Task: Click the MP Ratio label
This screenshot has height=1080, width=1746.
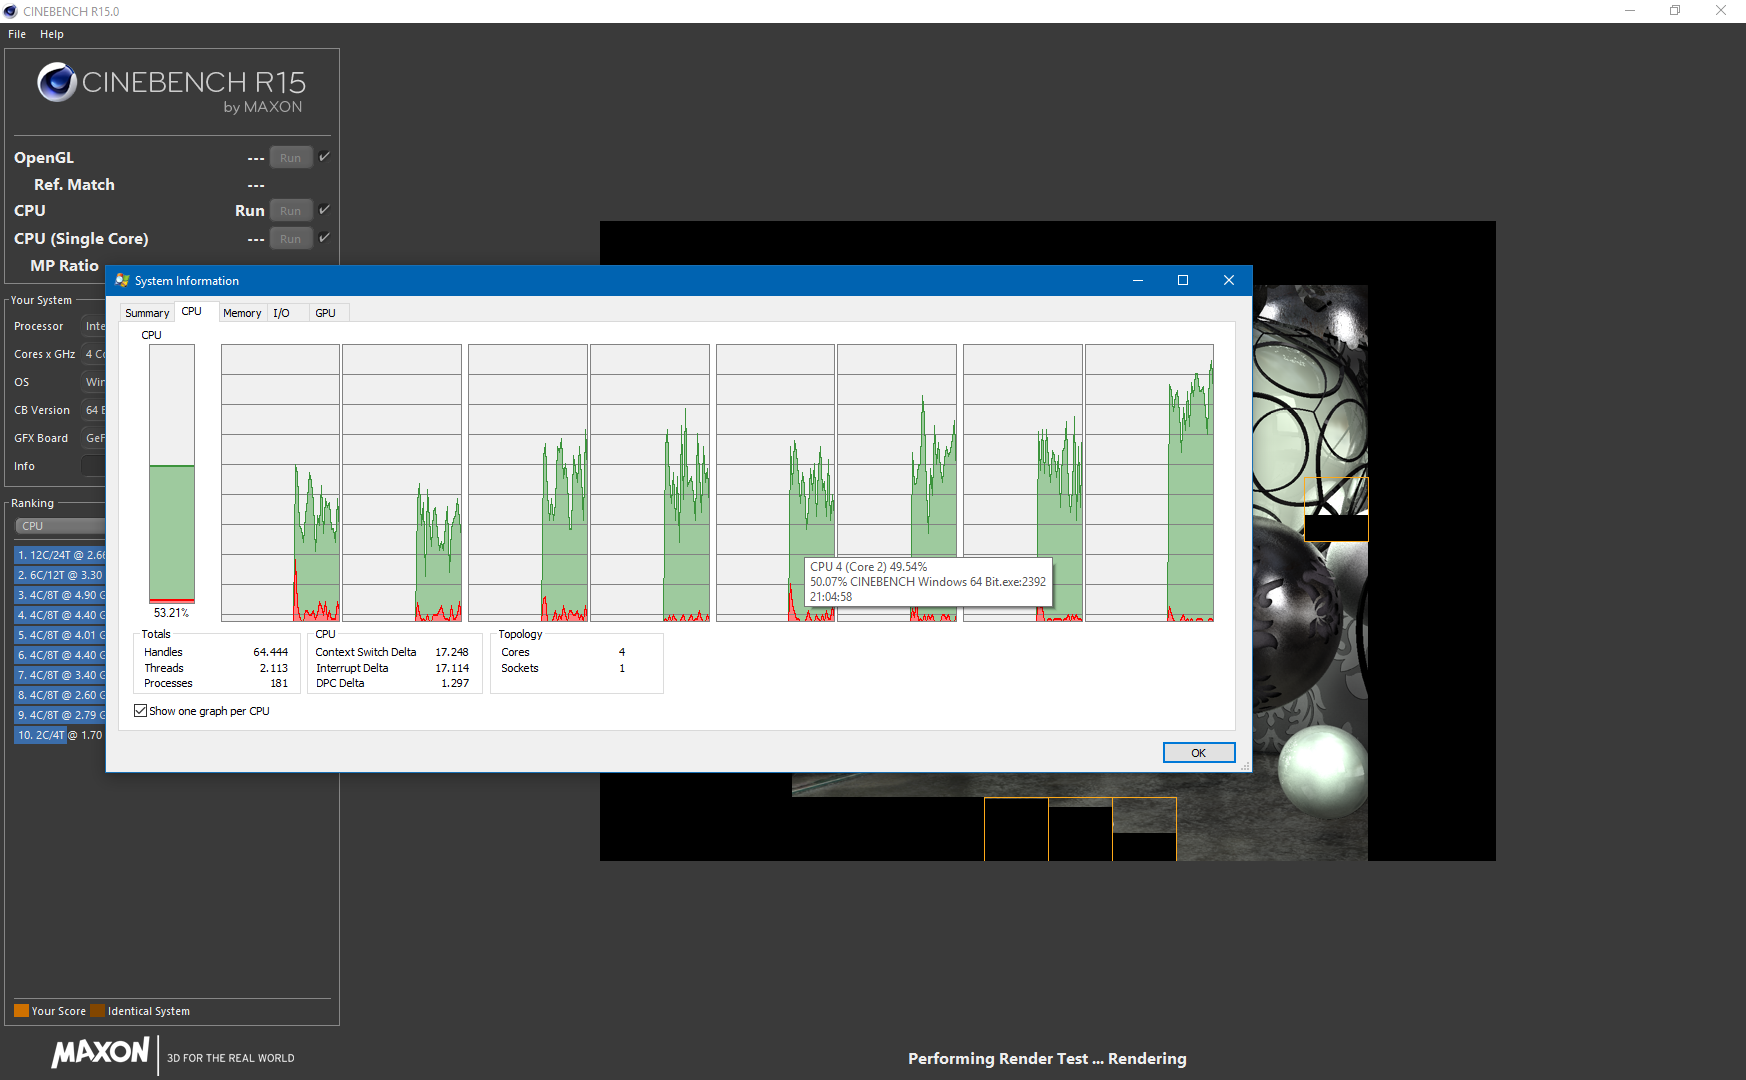Action: 65,266
